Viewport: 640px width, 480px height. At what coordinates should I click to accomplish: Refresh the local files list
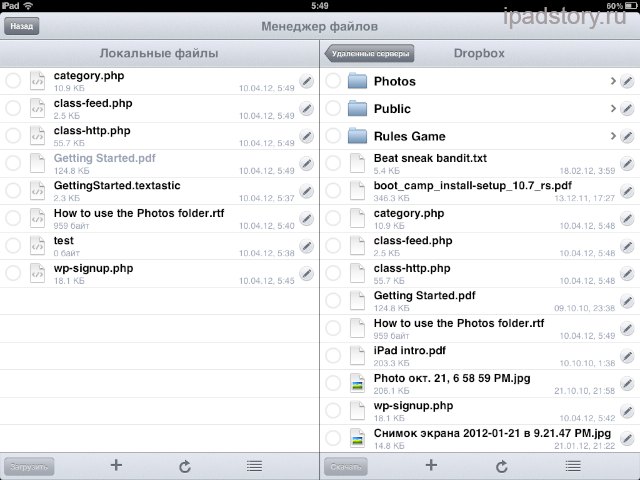tap(185, 466)
